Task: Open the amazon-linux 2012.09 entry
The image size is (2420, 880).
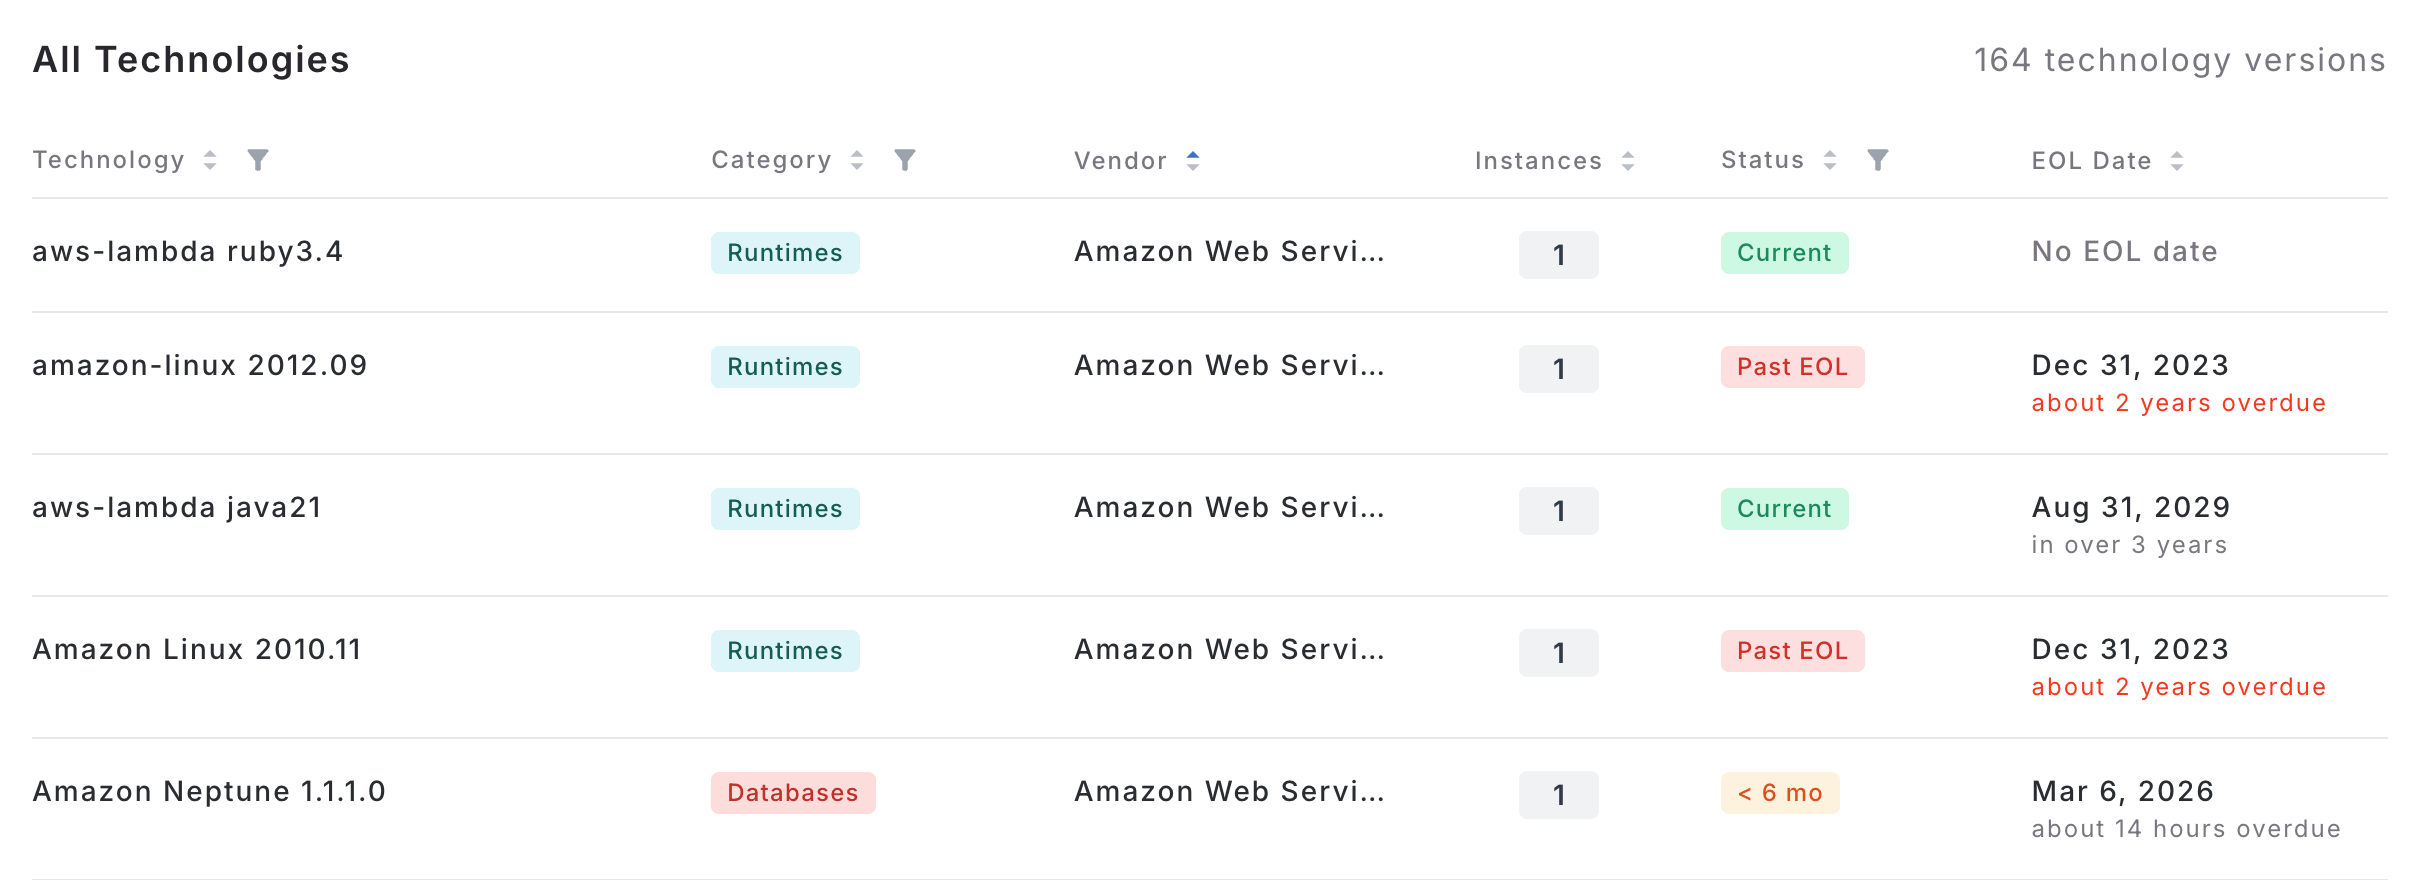Action: [x=199, y=366]
